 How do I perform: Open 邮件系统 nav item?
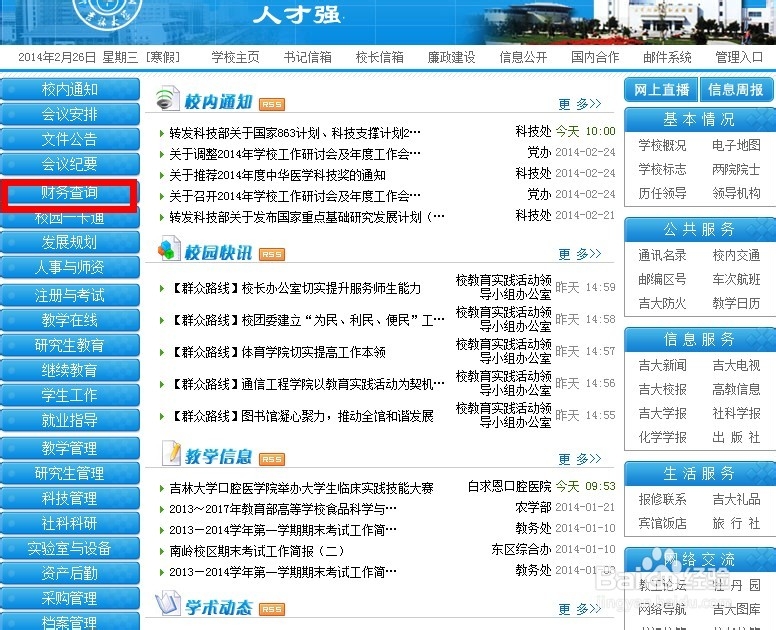[667, 57]
